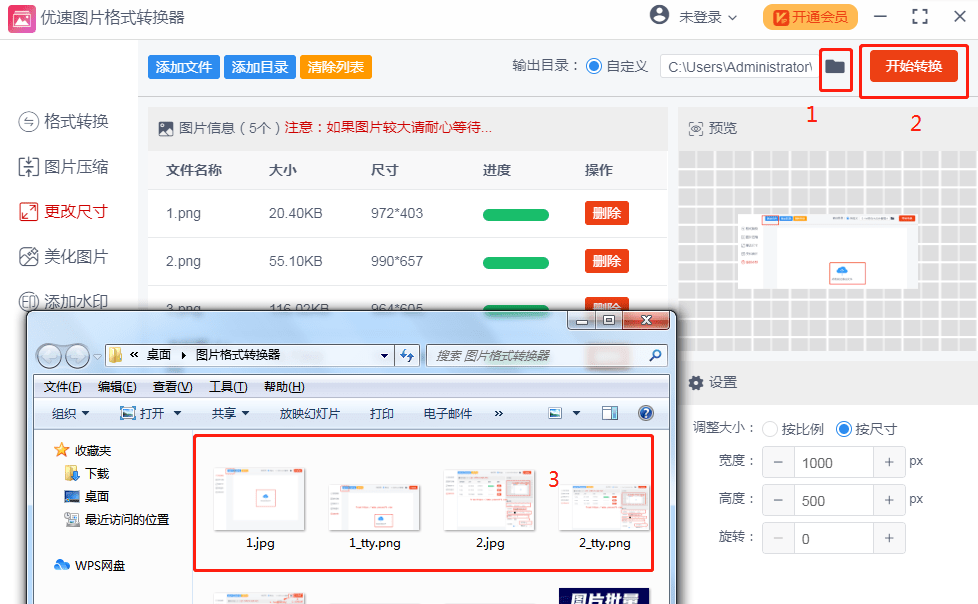Select the 格式转换 sidebar icon
This screenshot has width=978, height=604.
pyautogui.click(x=29, y=122)
